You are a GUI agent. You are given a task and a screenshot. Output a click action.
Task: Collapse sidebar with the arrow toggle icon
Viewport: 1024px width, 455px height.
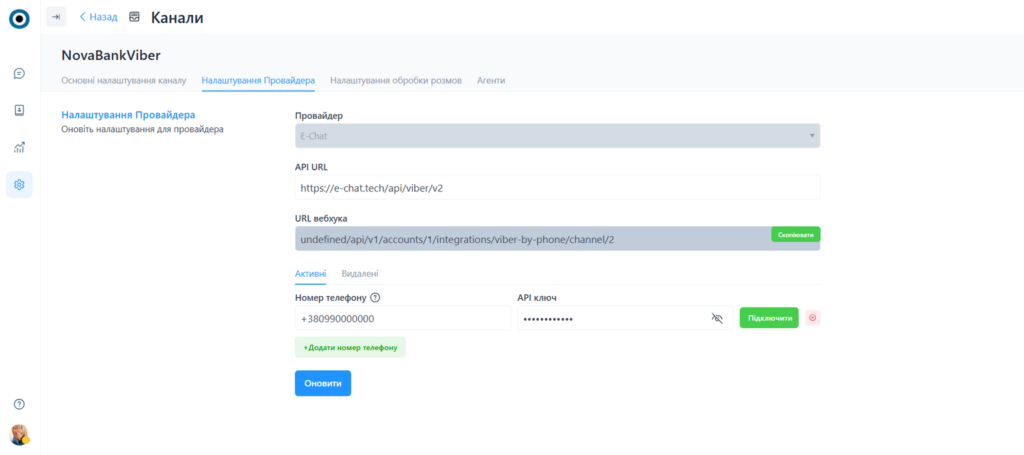[56, 17]
